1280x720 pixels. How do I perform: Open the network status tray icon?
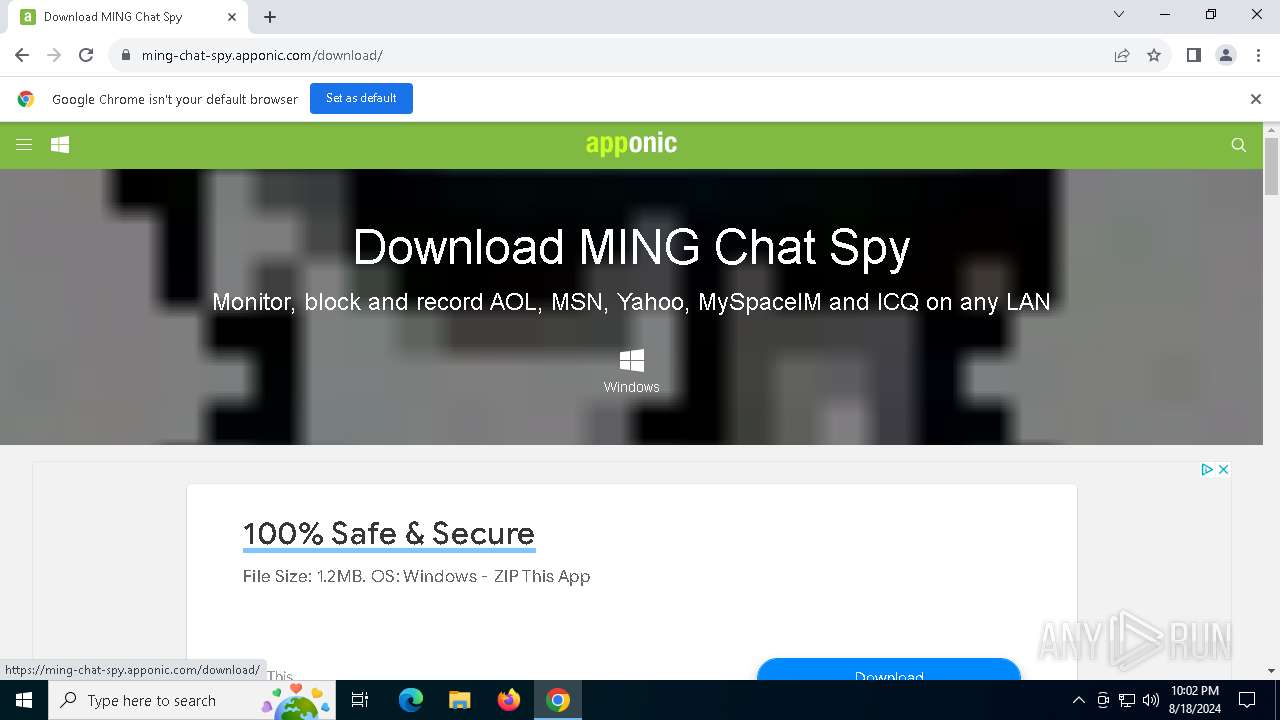[x=1127, y=700]
